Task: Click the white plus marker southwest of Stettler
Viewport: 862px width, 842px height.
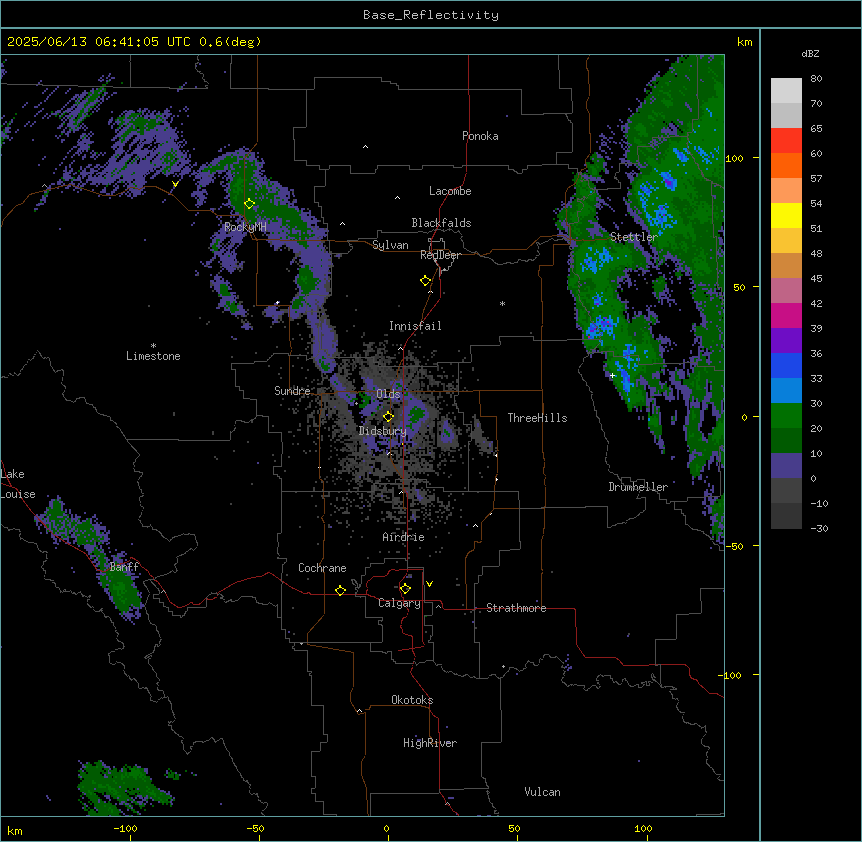Action: point(612,375)
